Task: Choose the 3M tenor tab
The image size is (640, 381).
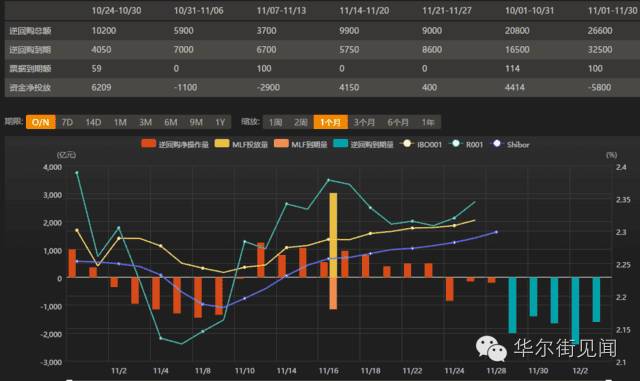Action: coord(145,122)
